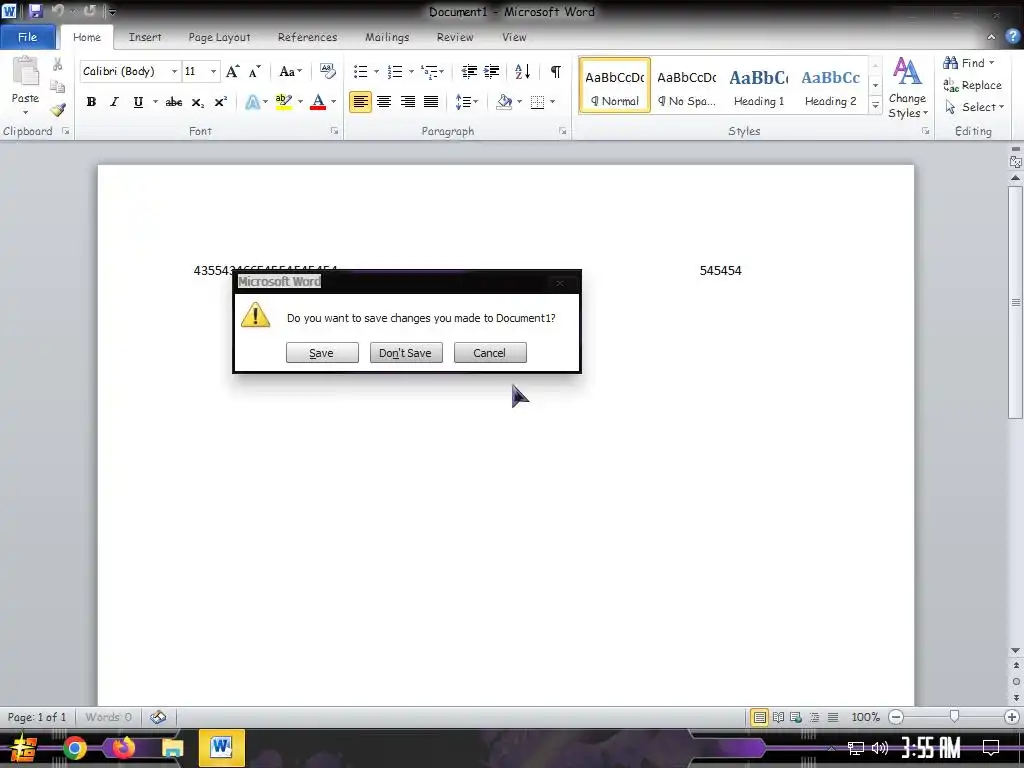Click the zoom in plus button
The image size is (1024, 768).
(1012, 717)
